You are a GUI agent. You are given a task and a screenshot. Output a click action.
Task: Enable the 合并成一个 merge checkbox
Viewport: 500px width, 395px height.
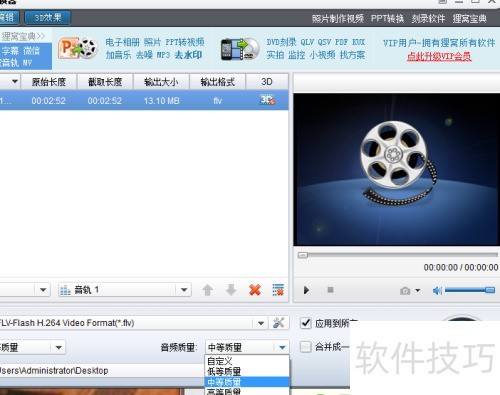[306, 347]
